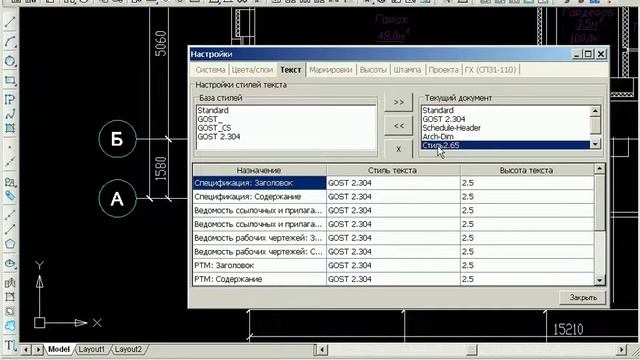Image resolution: width=640 pixels, height=360 pixels.
Task: Select the Construction line tool below Point
Action: tap(10, 162)
